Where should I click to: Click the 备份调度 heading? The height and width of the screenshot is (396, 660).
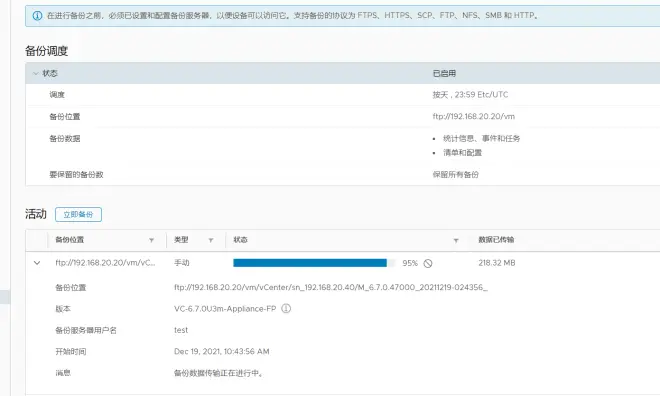[46, 51]
